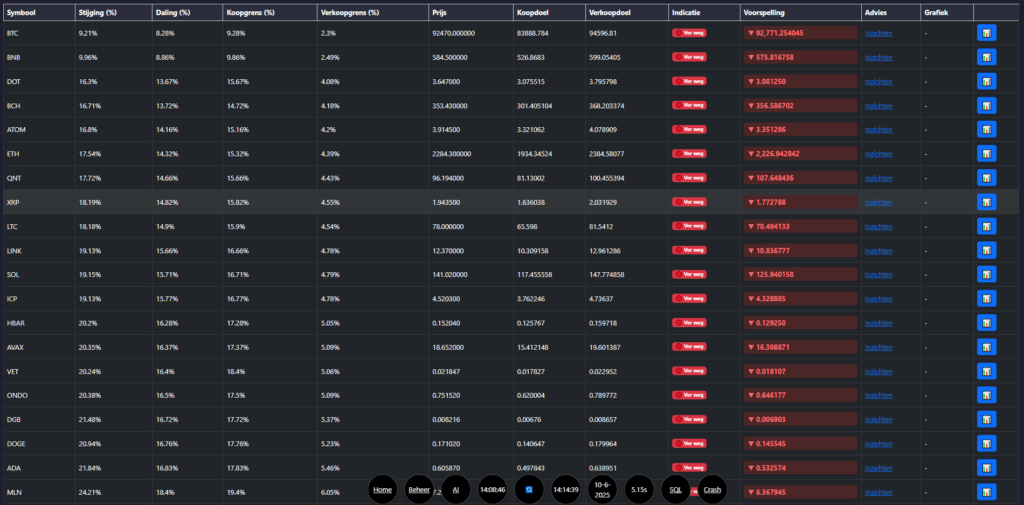Open the SQL page from bottom bar
1024x505 pixels.
point(675,490)
